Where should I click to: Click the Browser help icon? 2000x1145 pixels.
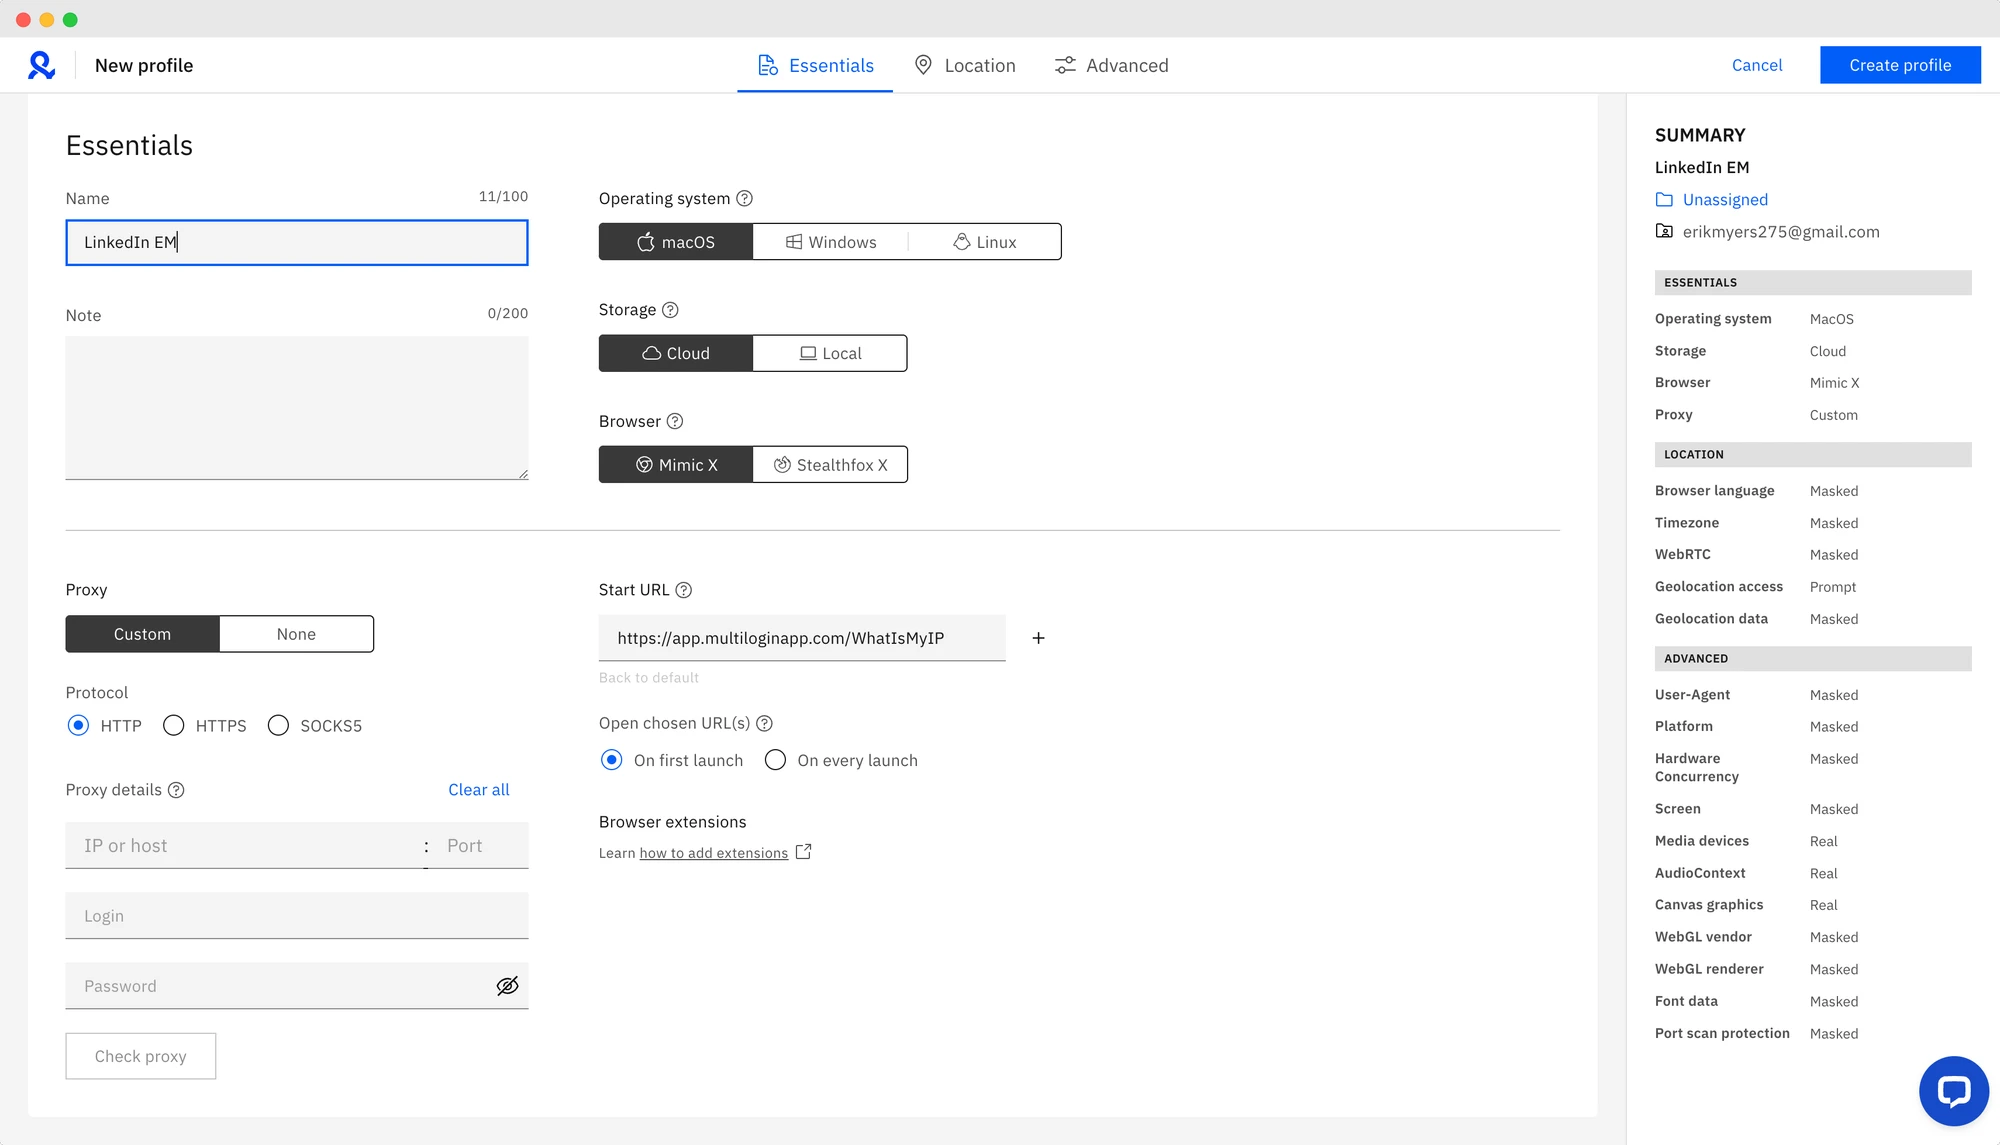(x=675, y=421)
